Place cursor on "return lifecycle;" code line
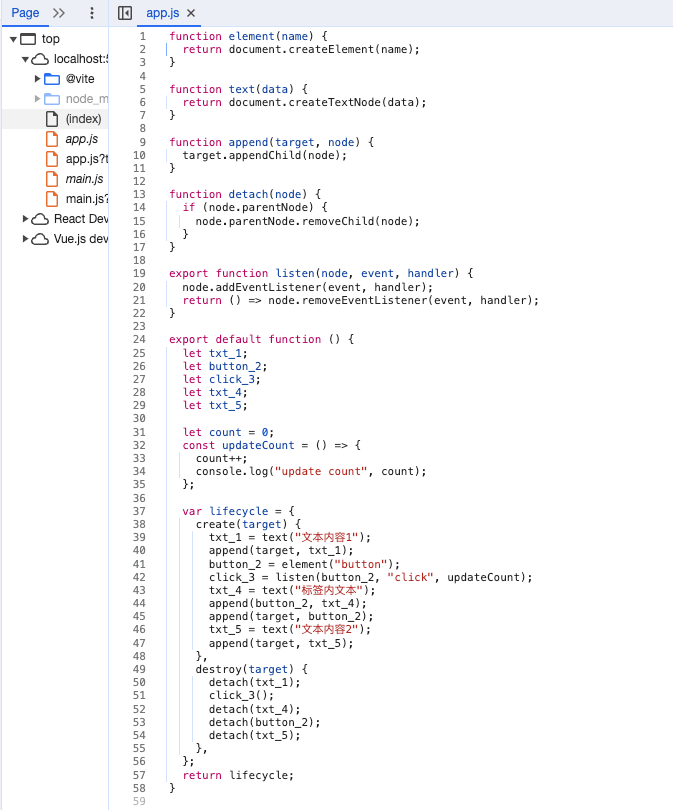This screenshot has width=673, height=810. 238,775
